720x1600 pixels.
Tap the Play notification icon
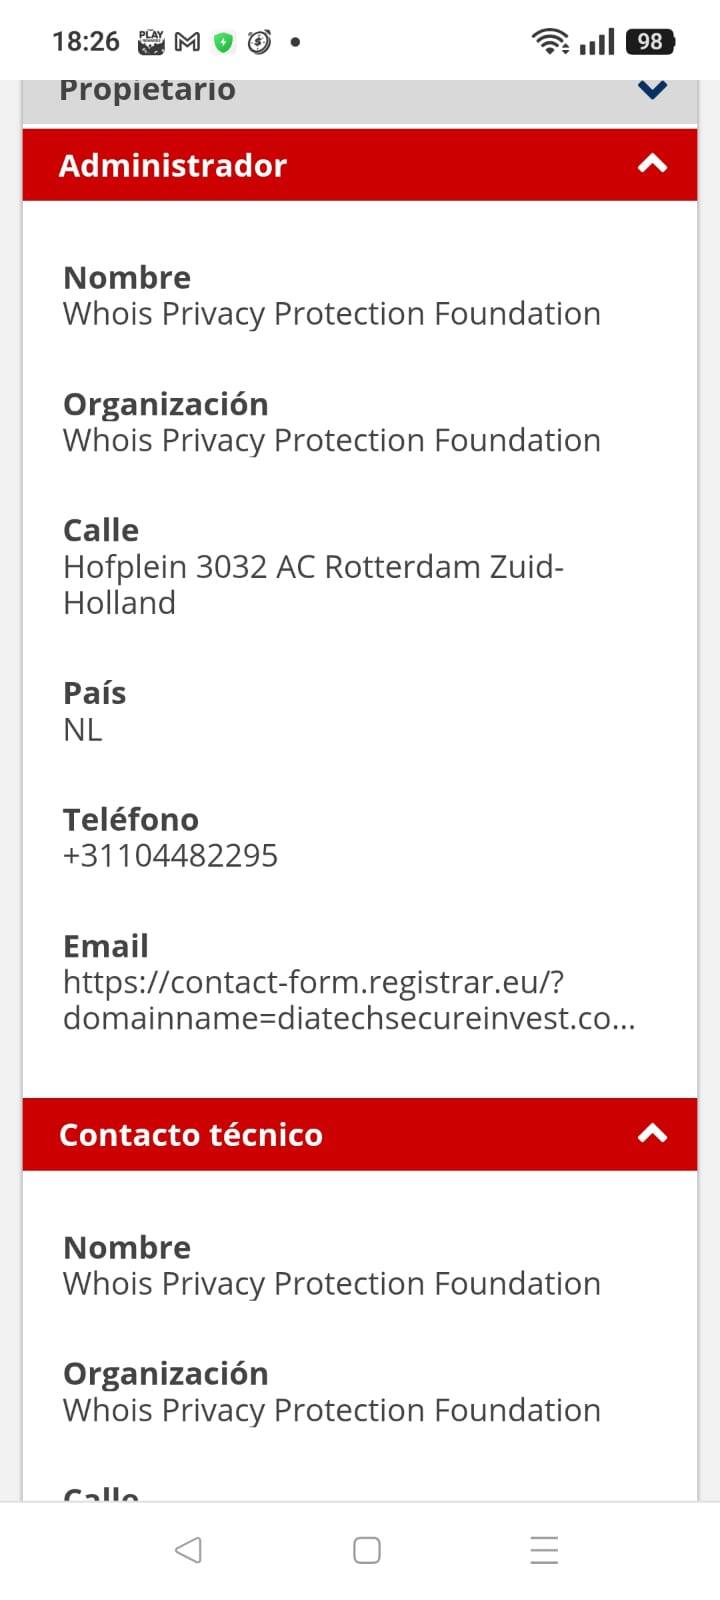(151, 42)
